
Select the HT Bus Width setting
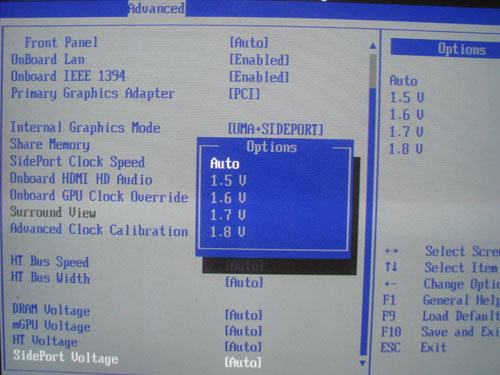tap(50, 278)
